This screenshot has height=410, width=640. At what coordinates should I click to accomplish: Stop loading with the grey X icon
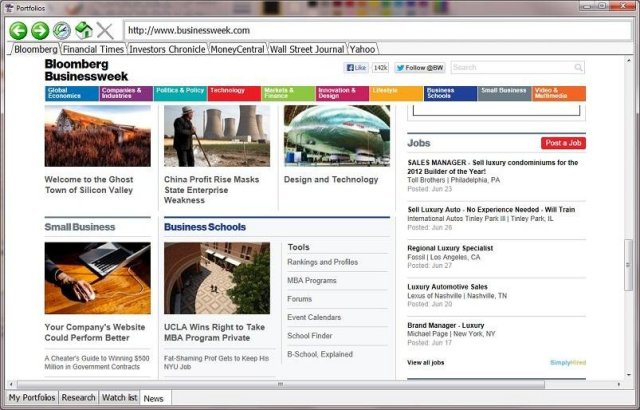[105, 31]
